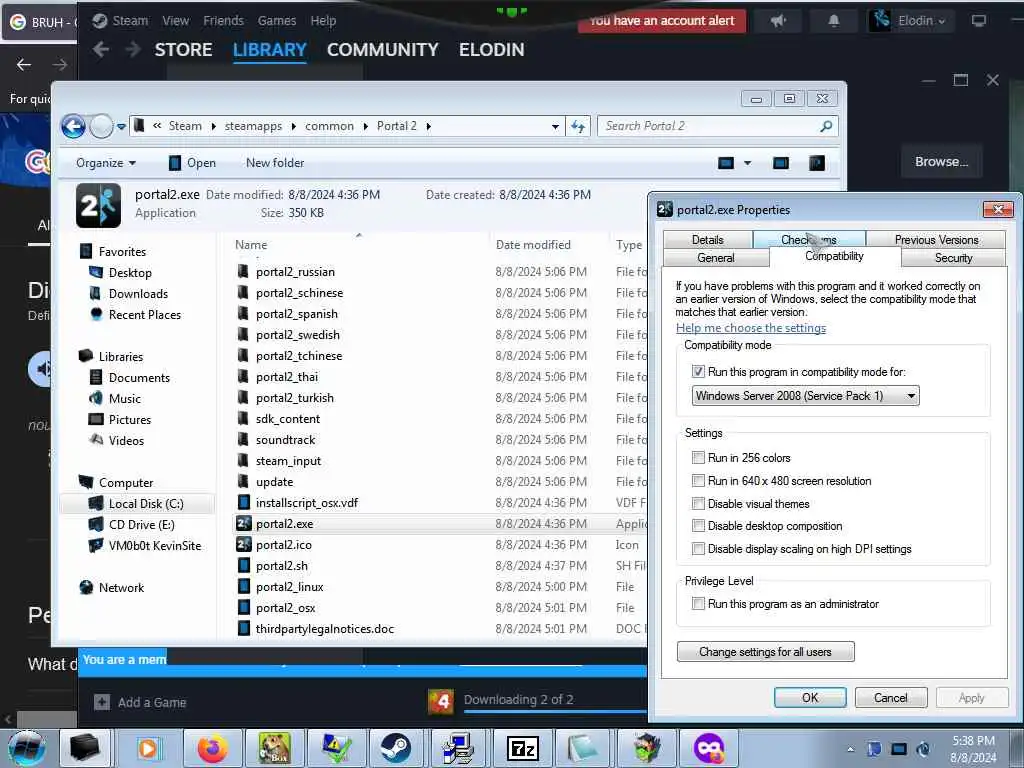
Task: Enable Run in 256 colors
Action: 698,457
